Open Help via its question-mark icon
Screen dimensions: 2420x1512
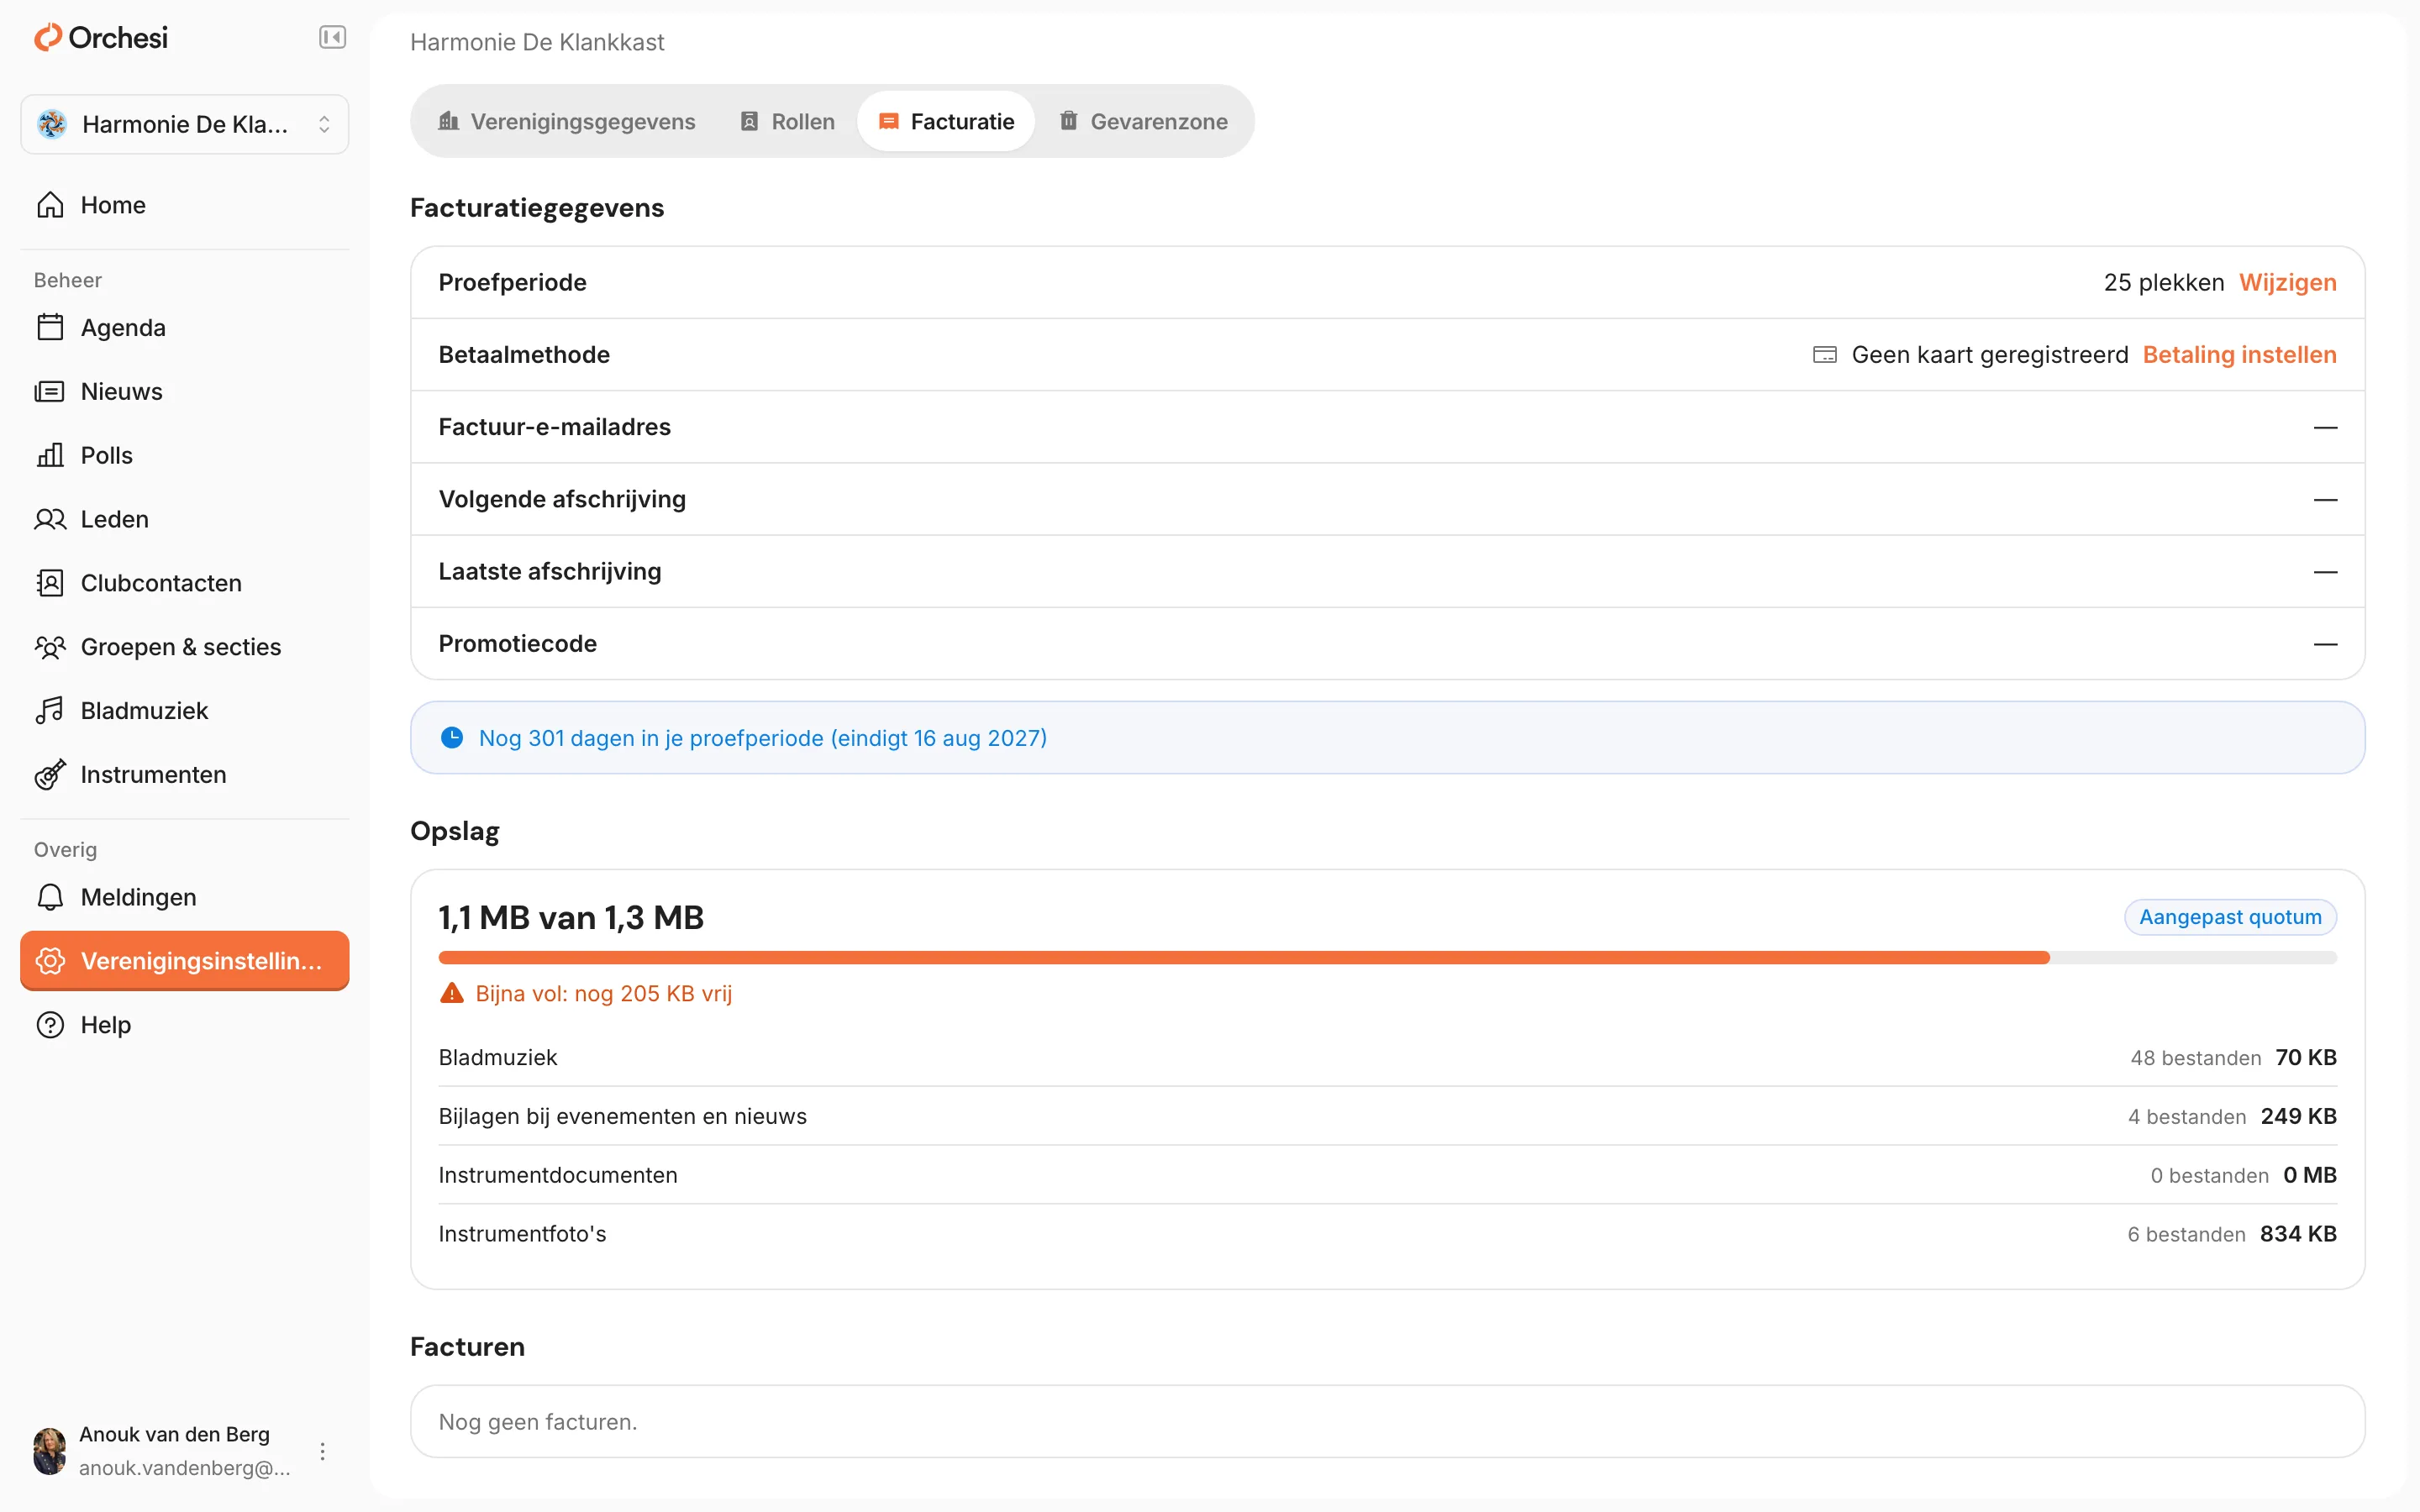[x=50, y=1025]
